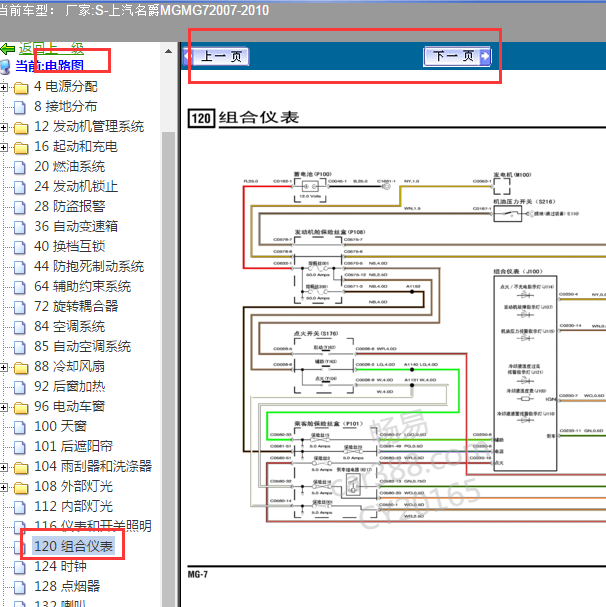The image size is (606, 607).
Task: Go to previous page with 上一页 button
Action: click(216, 57)
